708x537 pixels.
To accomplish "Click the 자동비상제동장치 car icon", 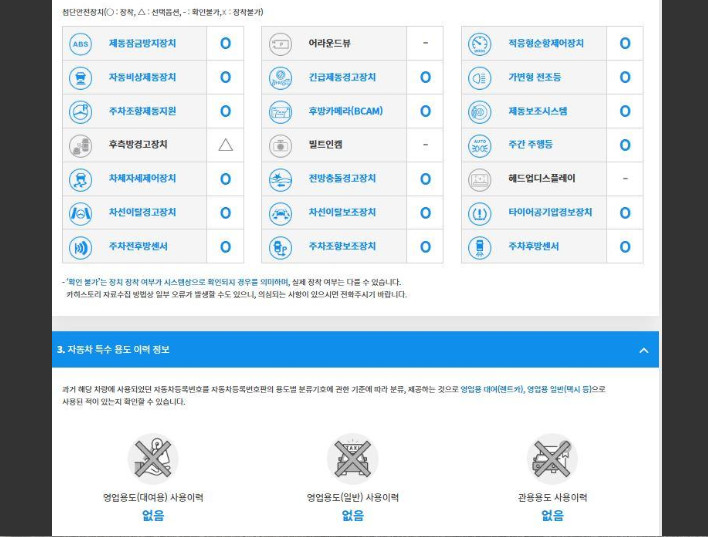I will [80, 78].
